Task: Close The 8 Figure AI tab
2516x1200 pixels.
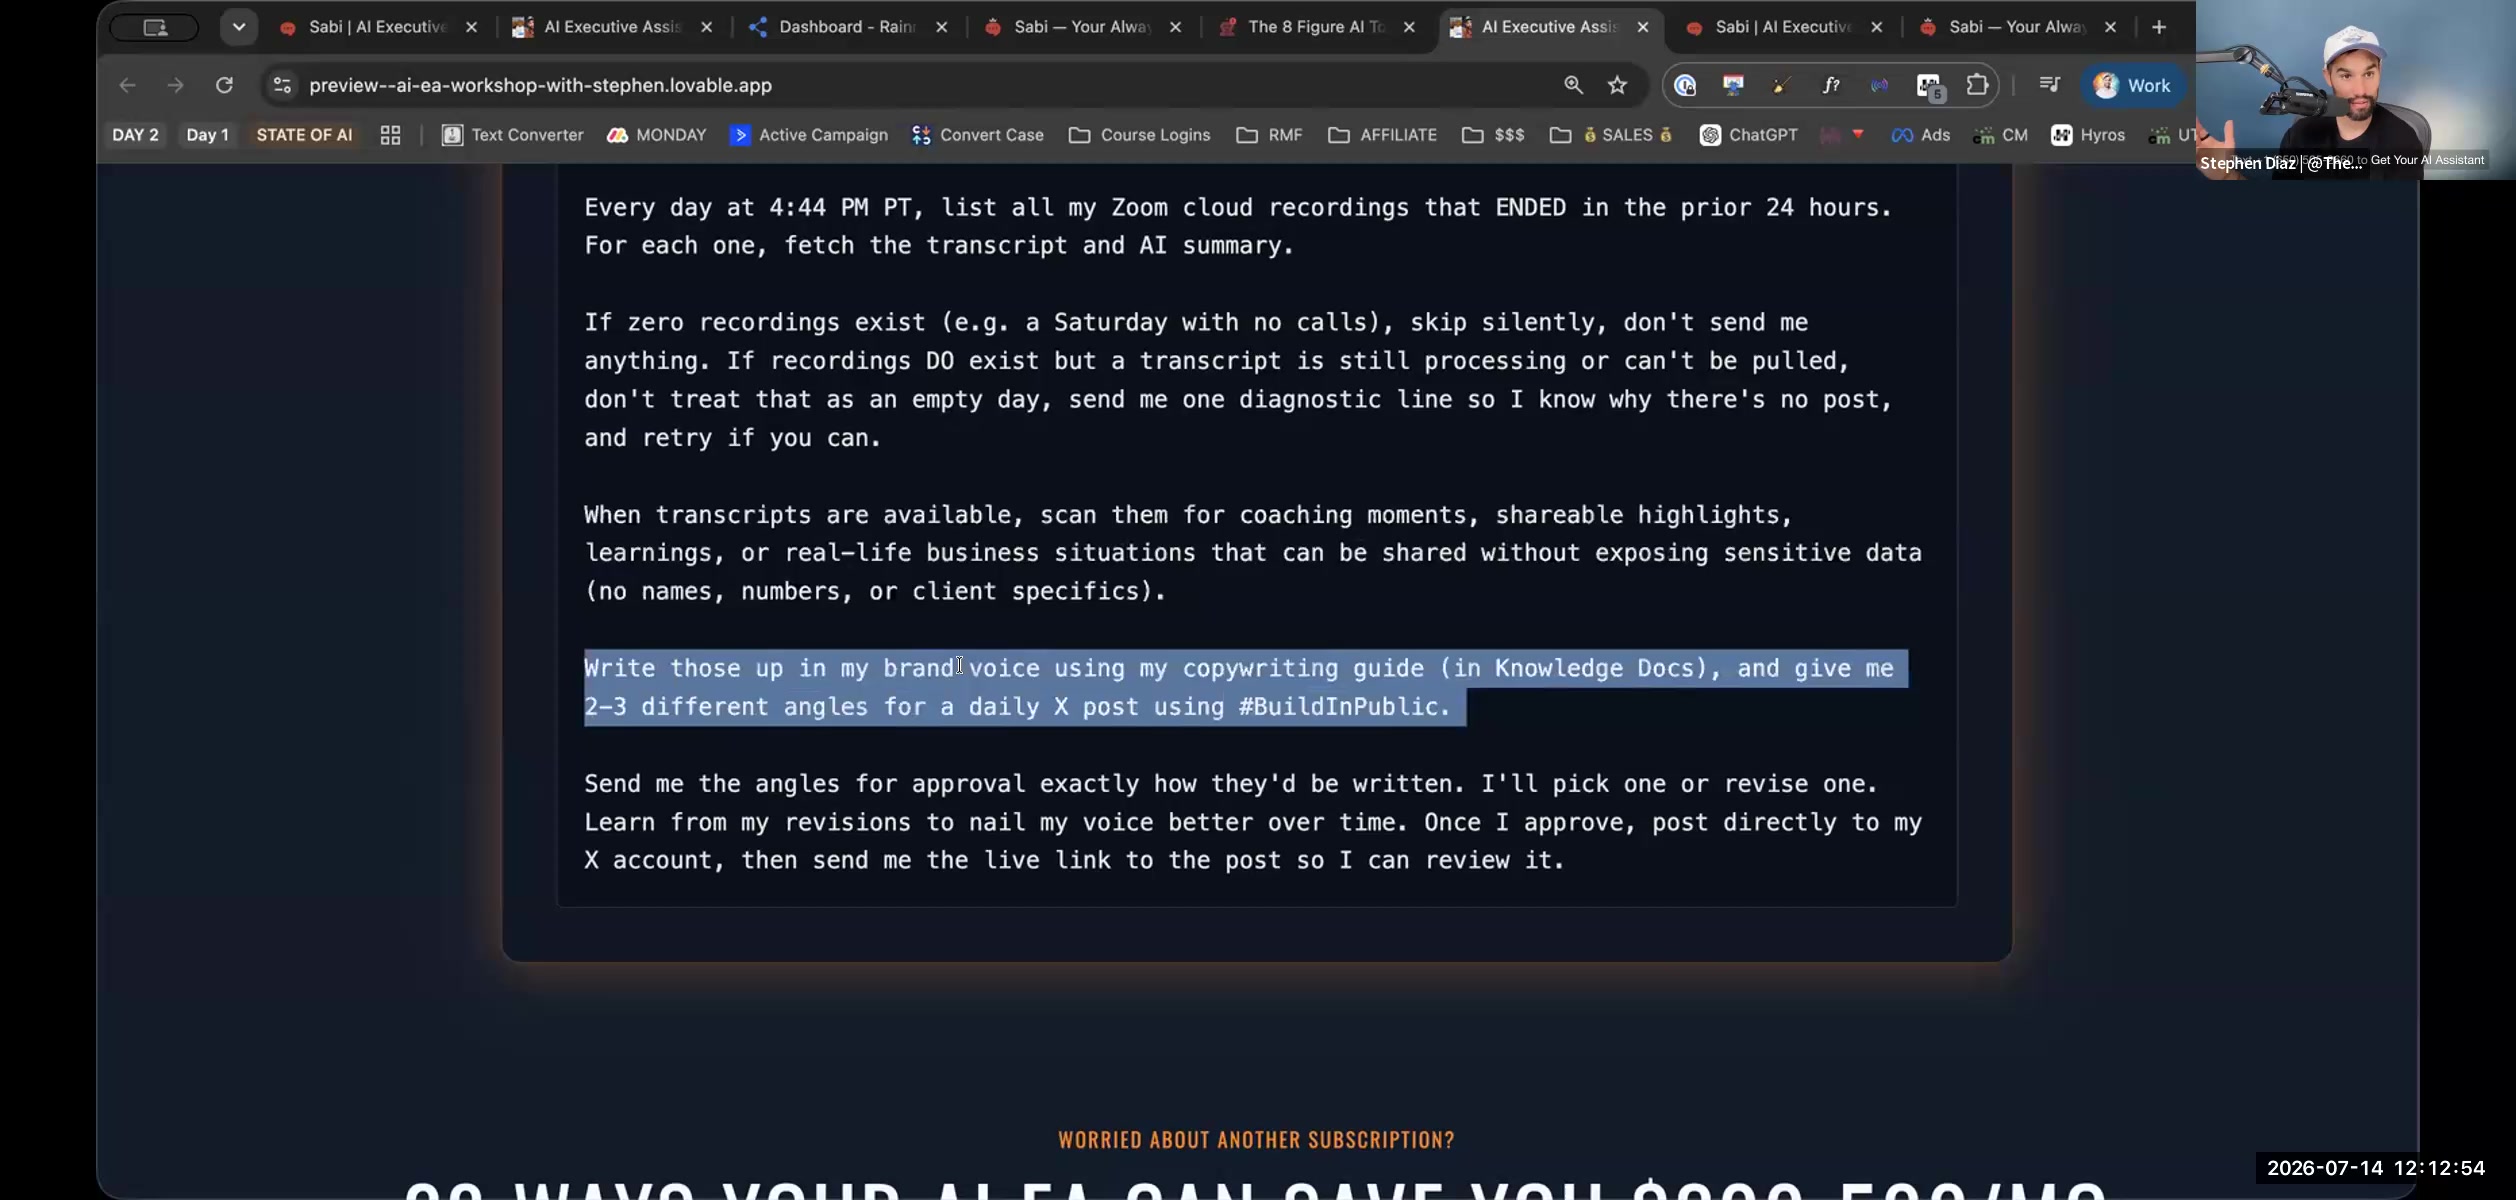Action: coord(1409,27)
